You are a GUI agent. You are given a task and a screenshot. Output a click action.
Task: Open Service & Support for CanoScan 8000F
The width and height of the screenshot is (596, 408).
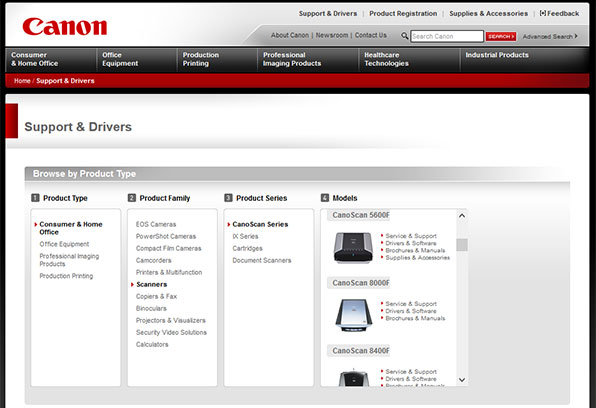[411, 304]
